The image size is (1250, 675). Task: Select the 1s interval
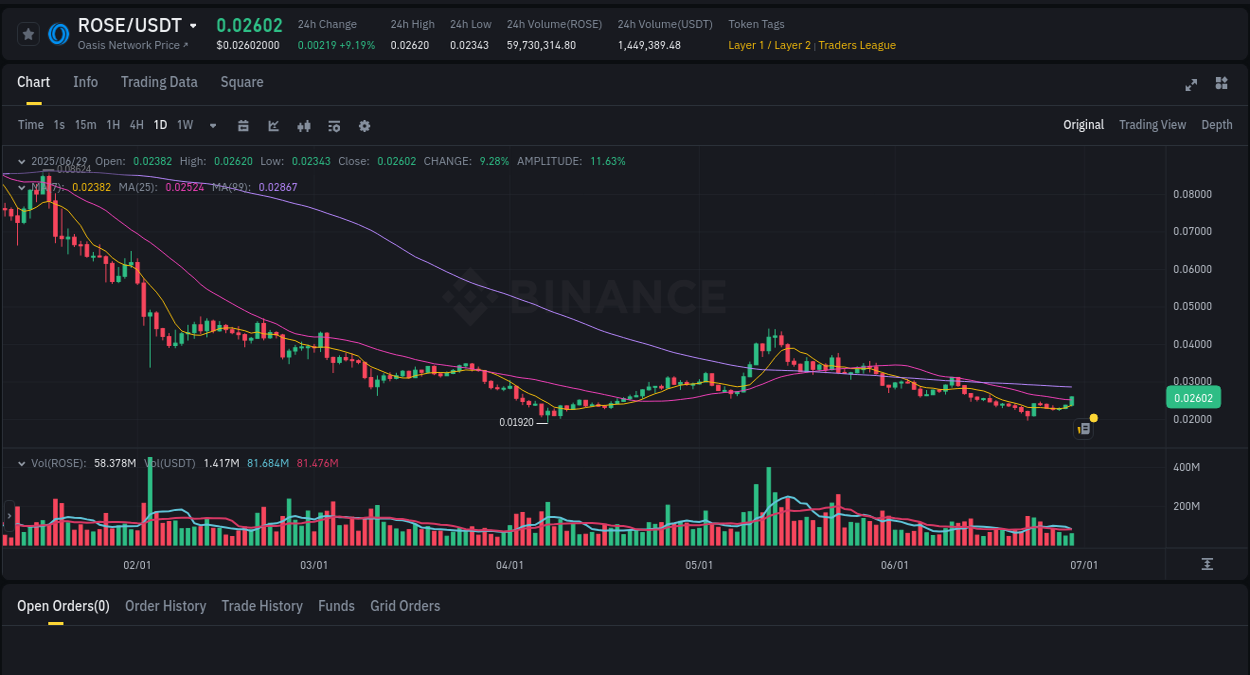click(x=59, y=125)
